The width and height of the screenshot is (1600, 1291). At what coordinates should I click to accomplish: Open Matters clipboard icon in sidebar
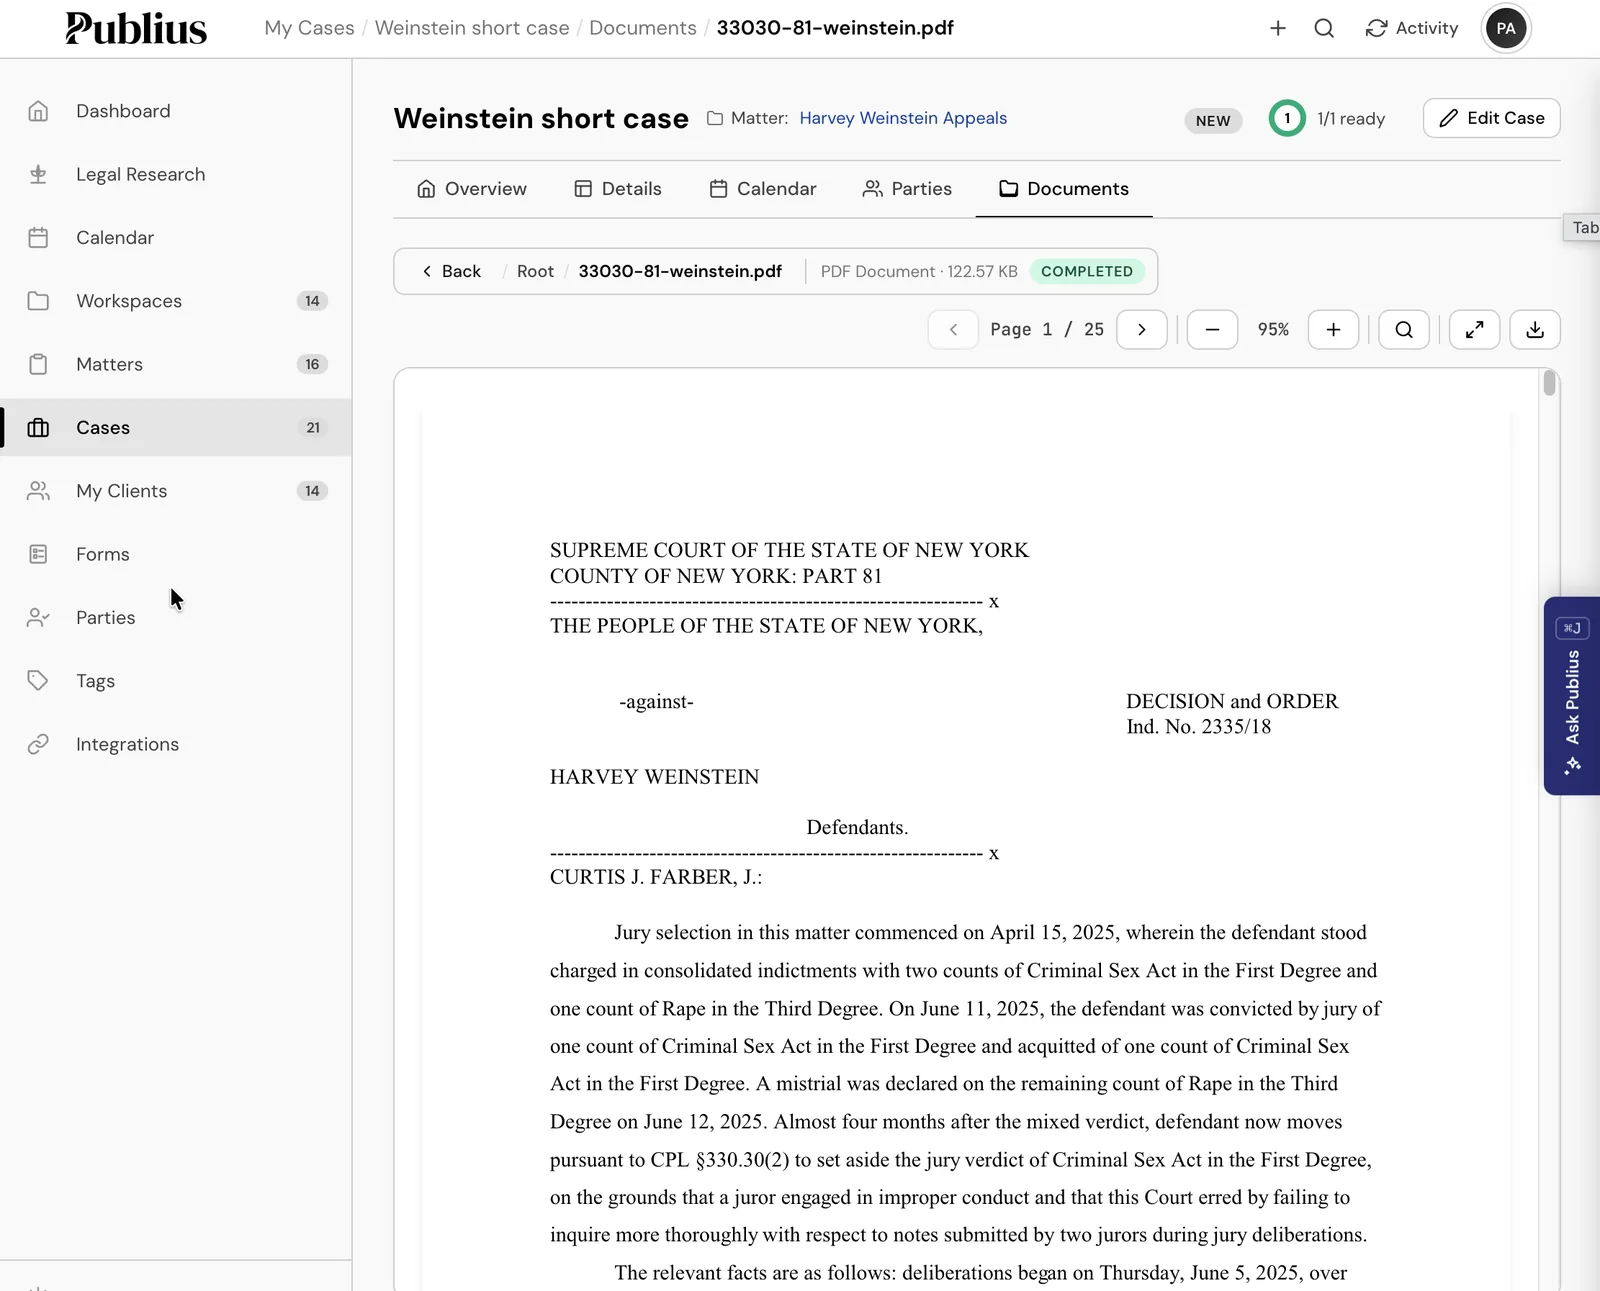pyautogui.click(x=38, y=364)
